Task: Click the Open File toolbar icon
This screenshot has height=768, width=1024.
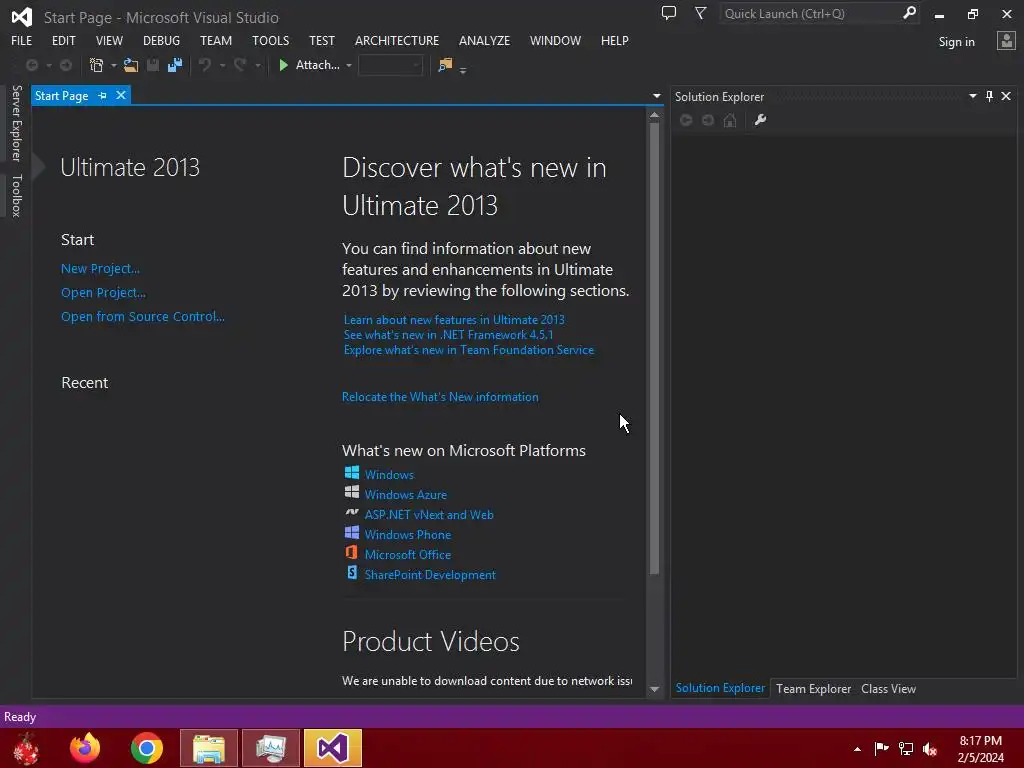Action: tap(131, 65)
